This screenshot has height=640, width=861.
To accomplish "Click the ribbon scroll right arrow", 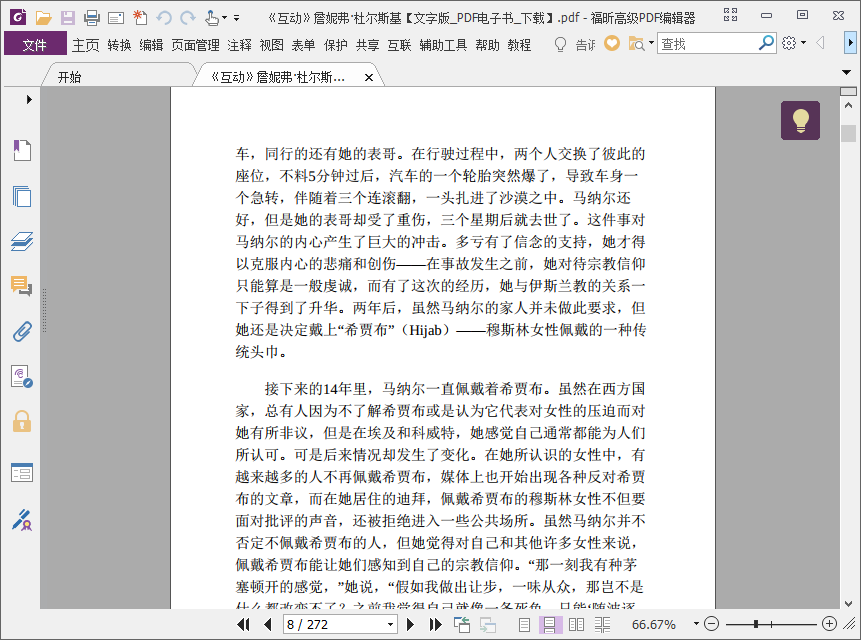I will click(x=850, y=43).
